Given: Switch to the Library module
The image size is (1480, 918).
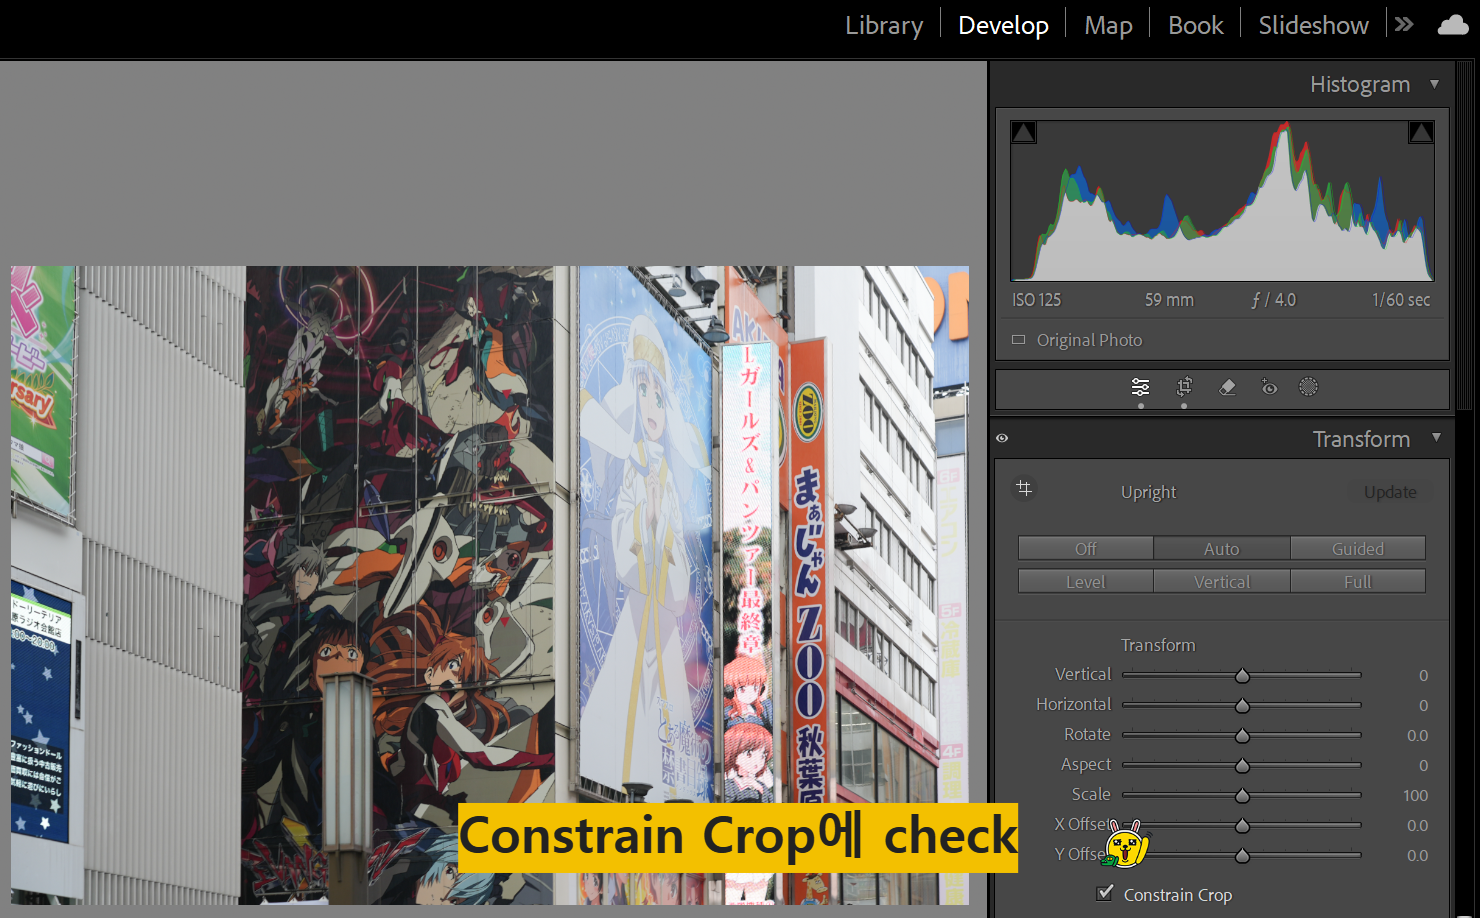Looking at the screenshot, I should pos(883,24).
